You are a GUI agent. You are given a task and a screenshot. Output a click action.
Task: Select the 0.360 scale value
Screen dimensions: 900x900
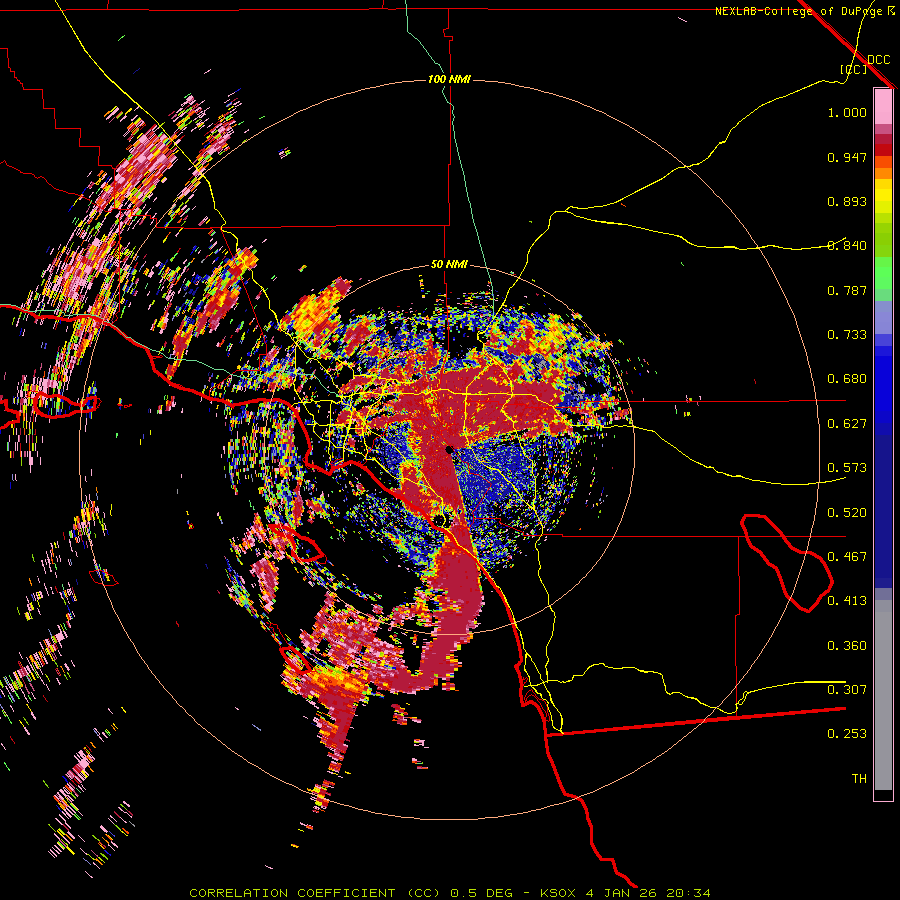[x=847, y=646]
